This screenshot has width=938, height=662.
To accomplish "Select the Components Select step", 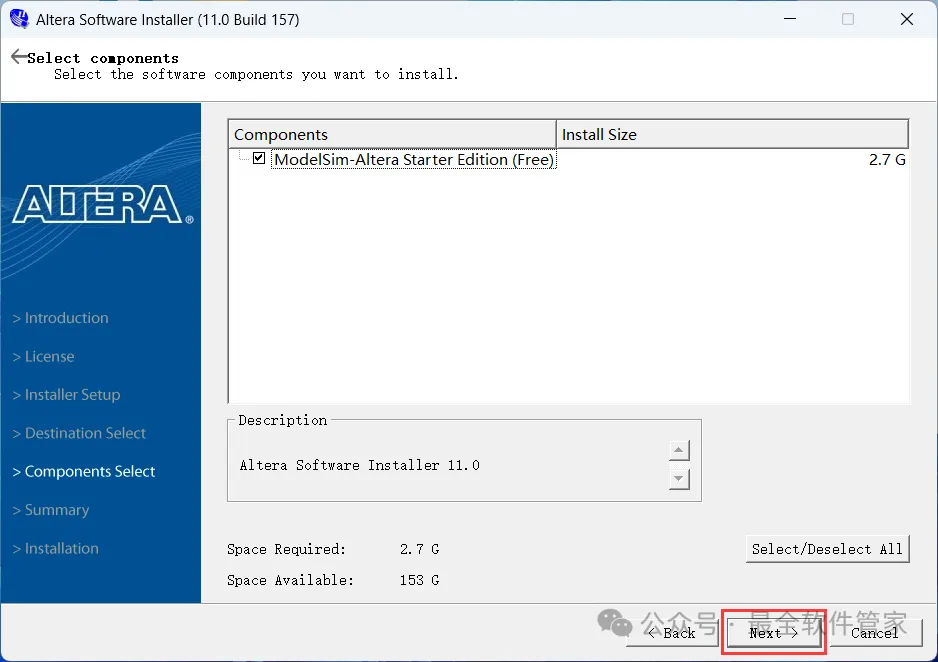I will click(x=84, y=471).
